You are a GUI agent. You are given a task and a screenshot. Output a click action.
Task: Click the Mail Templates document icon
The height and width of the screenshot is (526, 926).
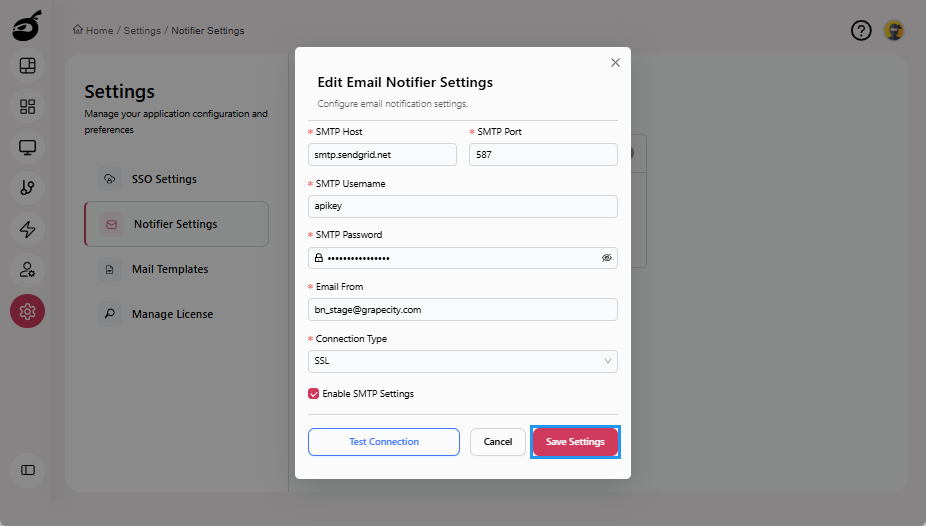tap(110, 269)
